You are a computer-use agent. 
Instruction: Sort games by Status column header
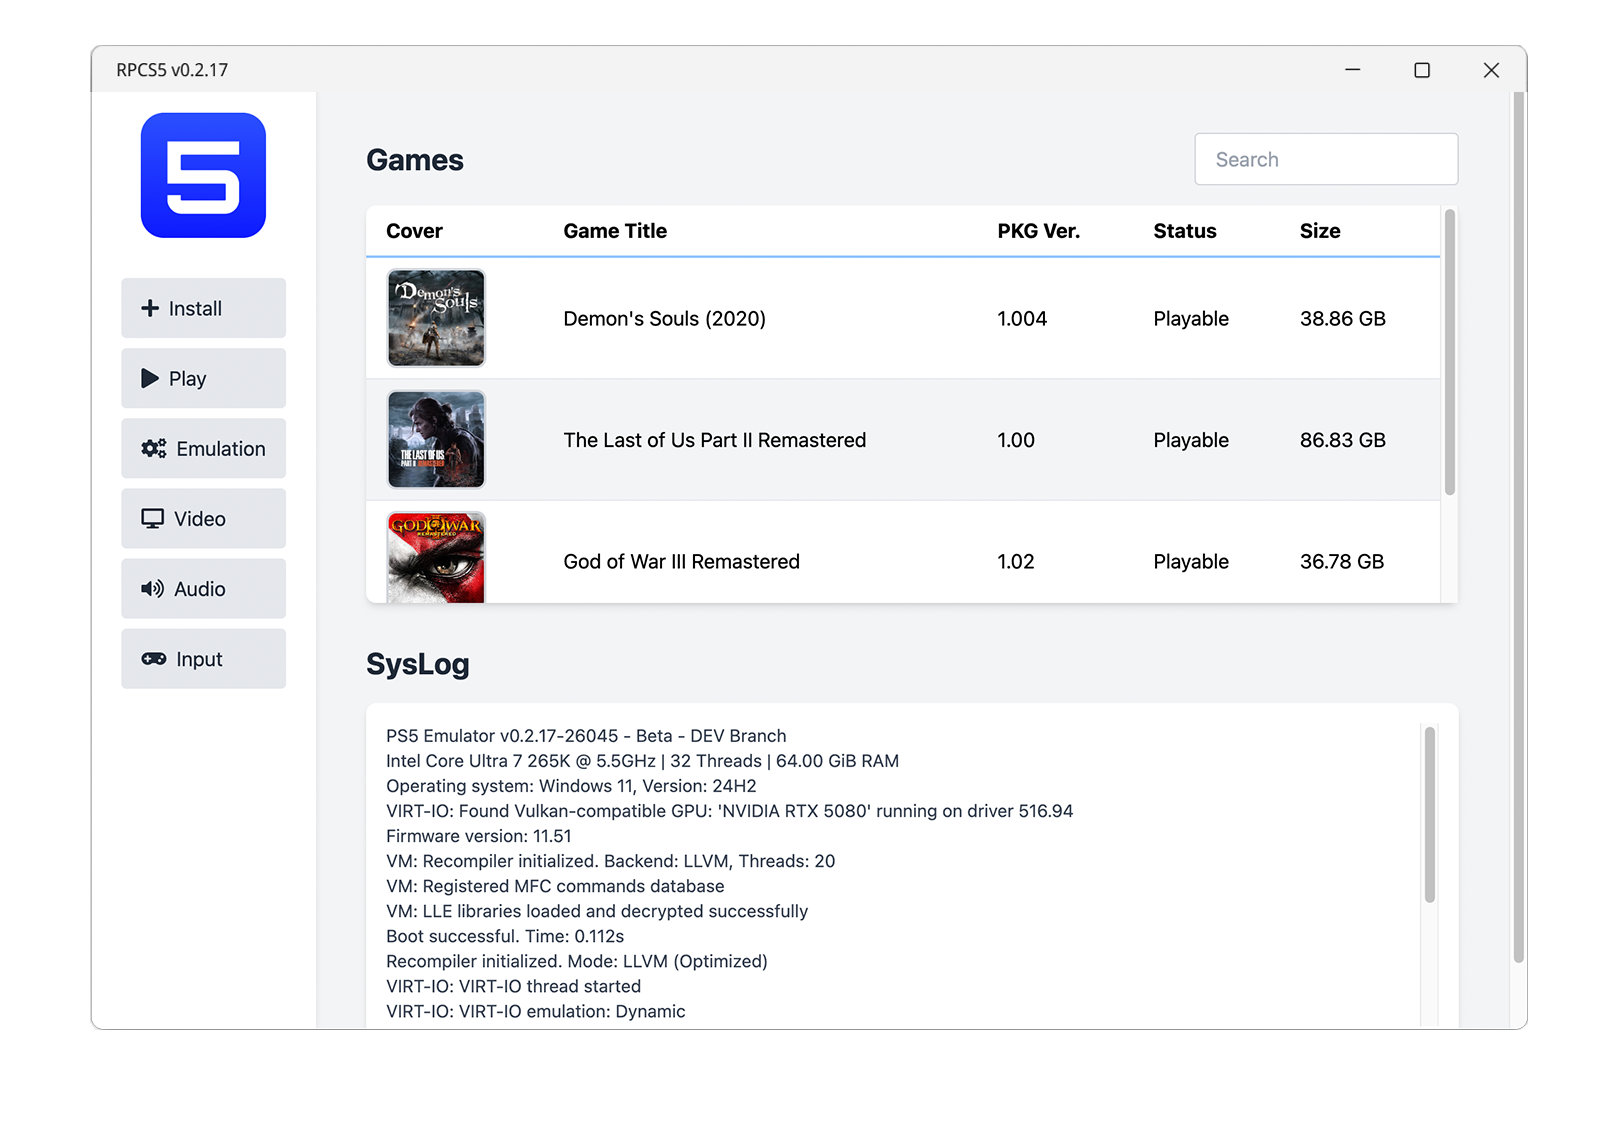click(1184, 231)
